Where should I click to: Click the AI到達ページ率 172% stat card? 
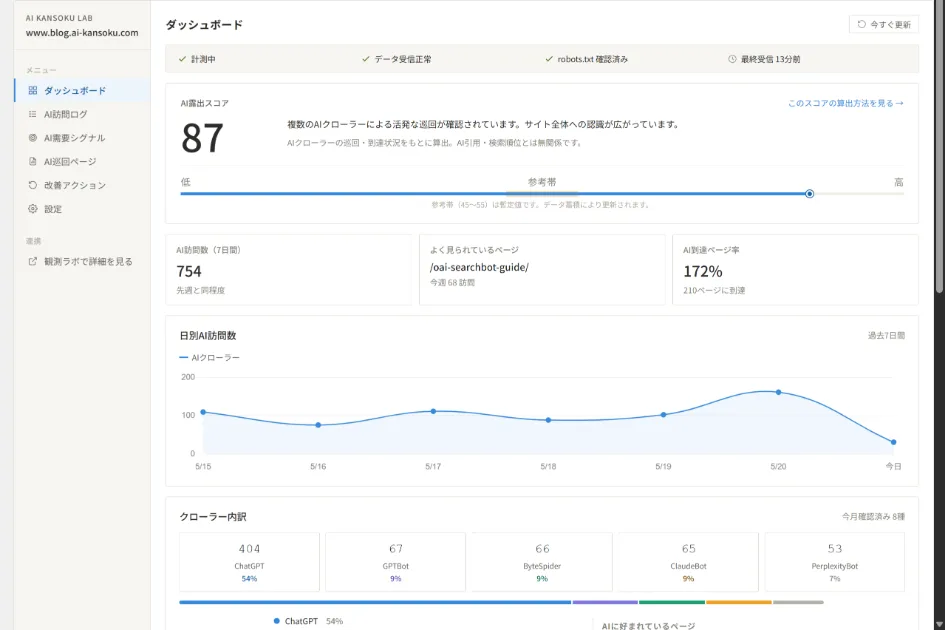(x=795, y=269)
